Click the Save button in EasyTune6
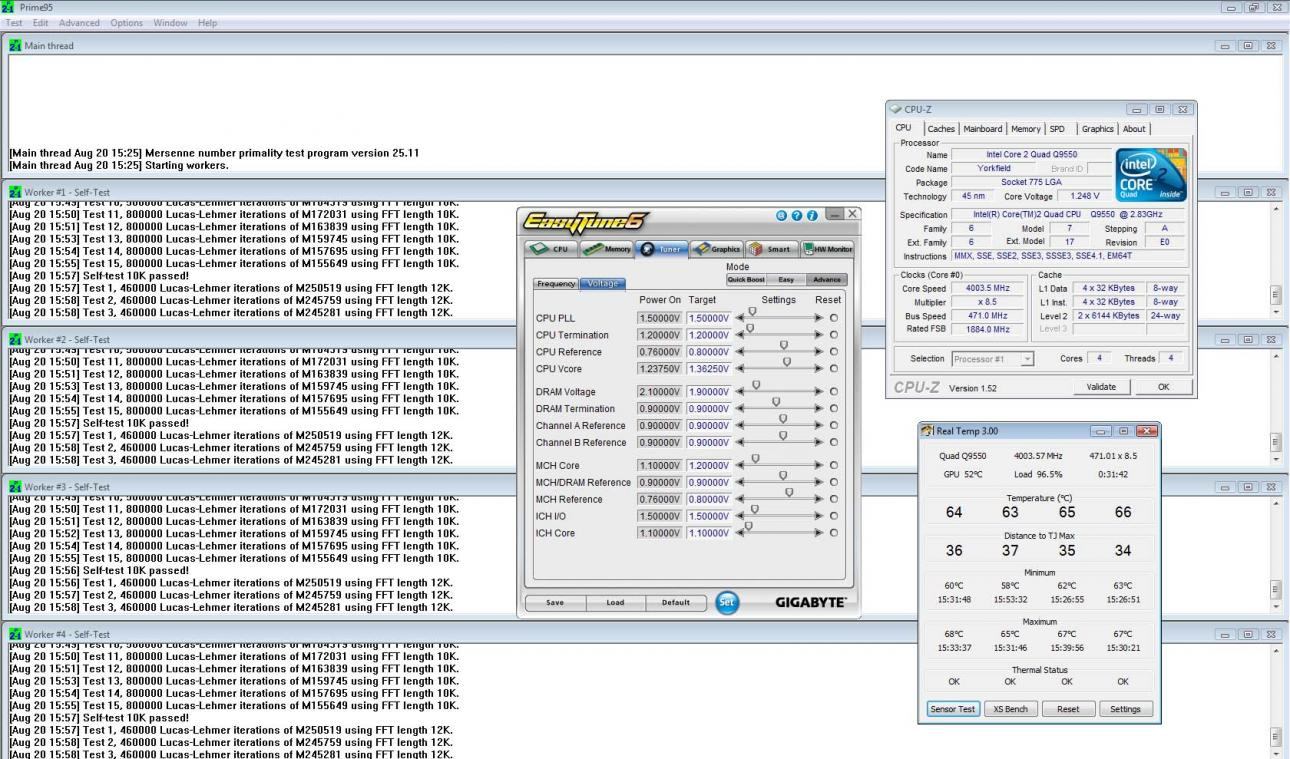The width and height of the screenshot is (1290, 759). pyautogui.click(x=556, y=603)
